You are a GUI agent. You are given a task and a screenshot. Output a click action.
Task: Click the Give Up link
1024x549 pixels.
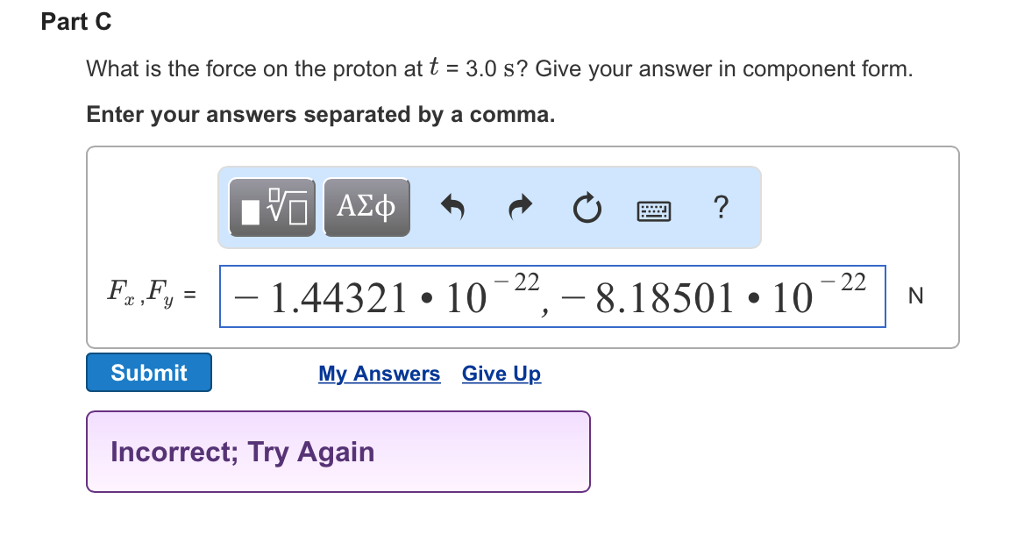coord(501,374)
